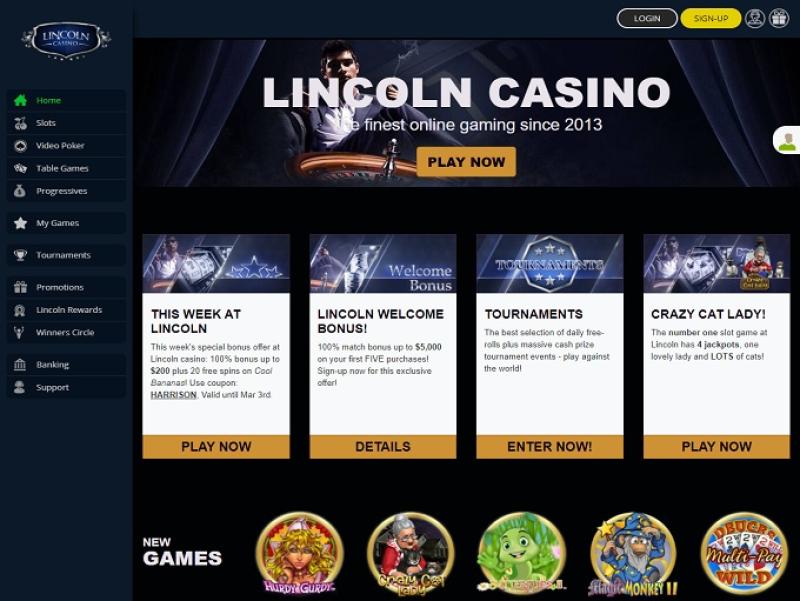800x601 pixels.
Task: Click the LOGIN button
Action: [647, 18]
